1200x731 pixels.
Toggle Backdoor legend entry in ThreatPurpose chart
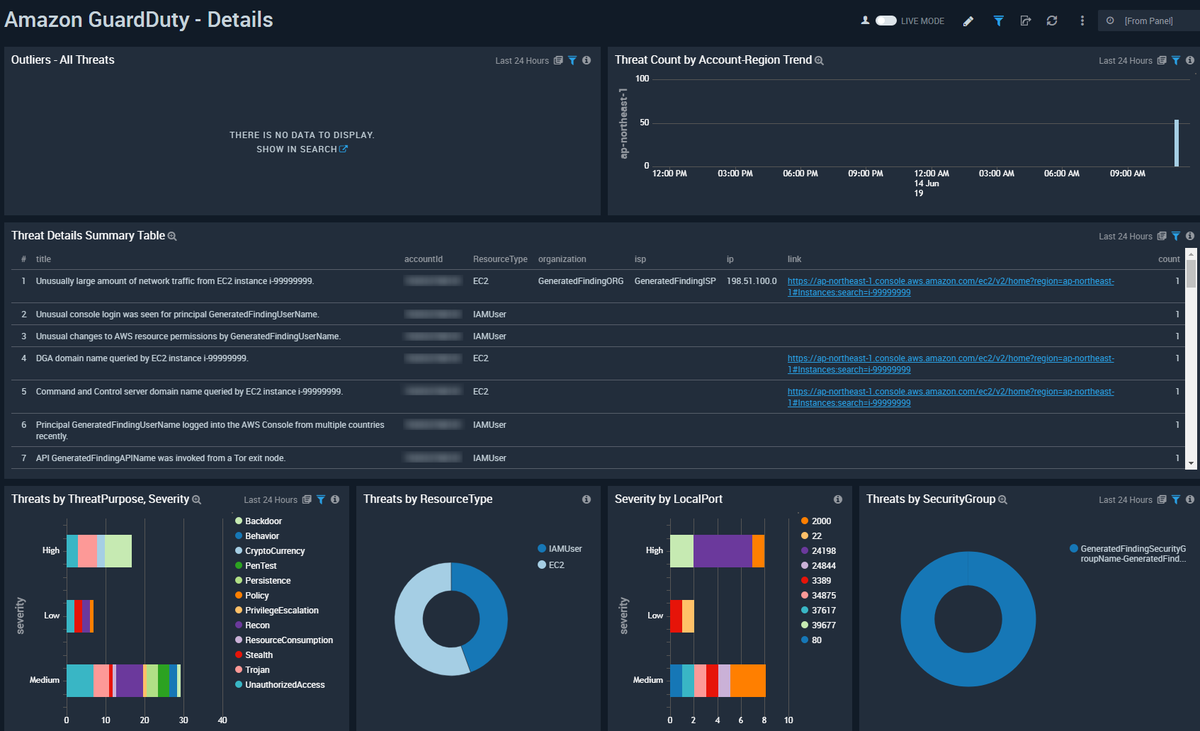[262, 521]
